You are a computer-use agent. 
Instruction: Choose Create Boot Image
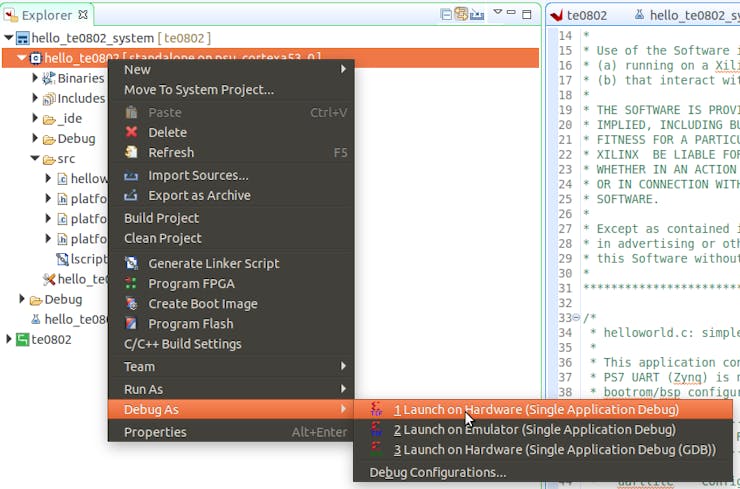tap(231, 304)
